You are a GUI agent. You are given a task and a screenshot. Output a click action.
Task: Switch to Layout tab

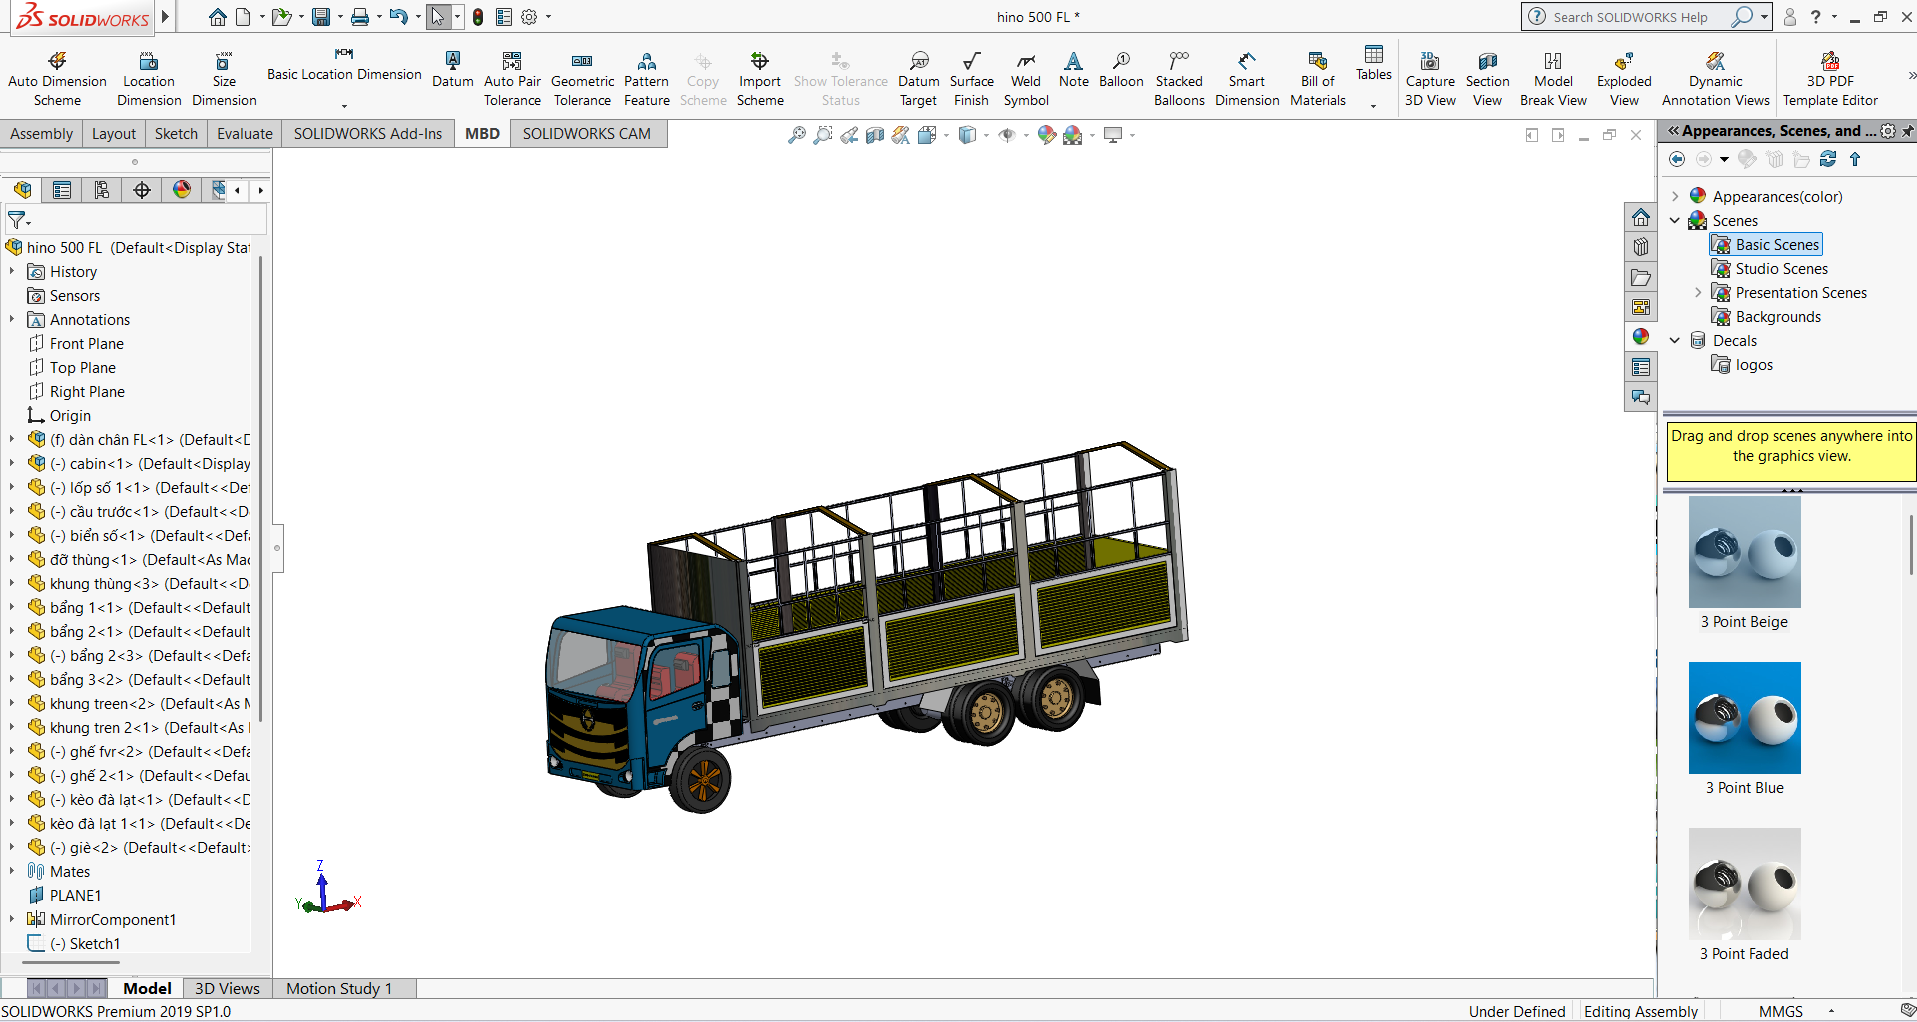114,134
